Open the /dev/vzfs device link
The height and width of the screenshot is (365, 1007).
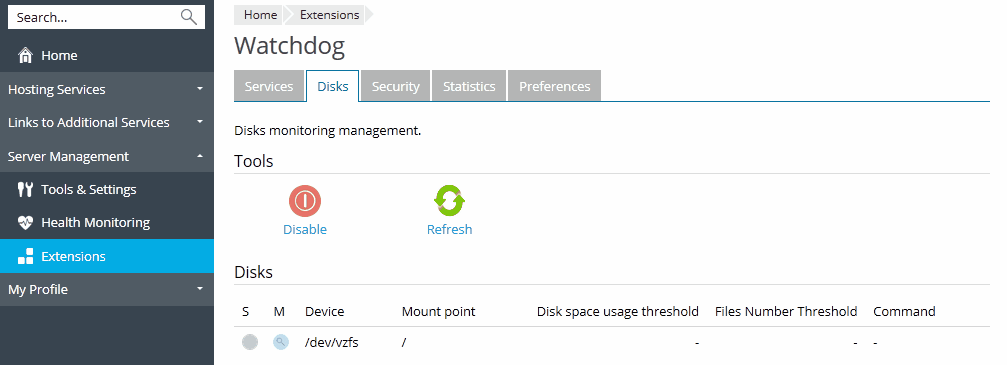331,343
